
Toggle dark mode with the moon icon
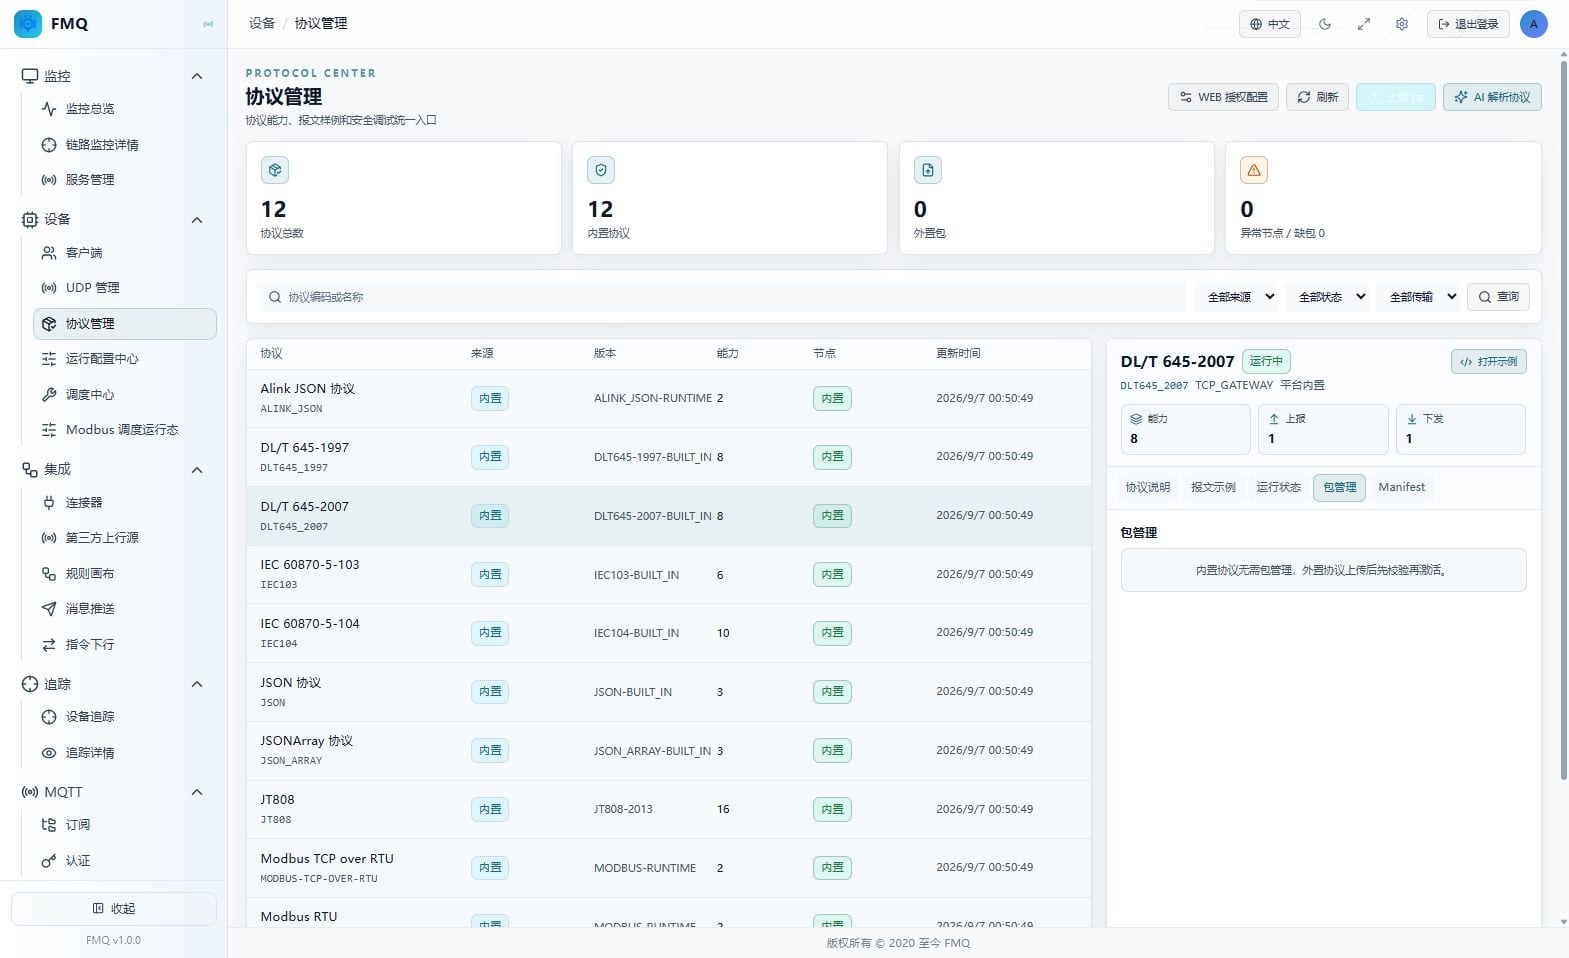tap(1325, 24)
